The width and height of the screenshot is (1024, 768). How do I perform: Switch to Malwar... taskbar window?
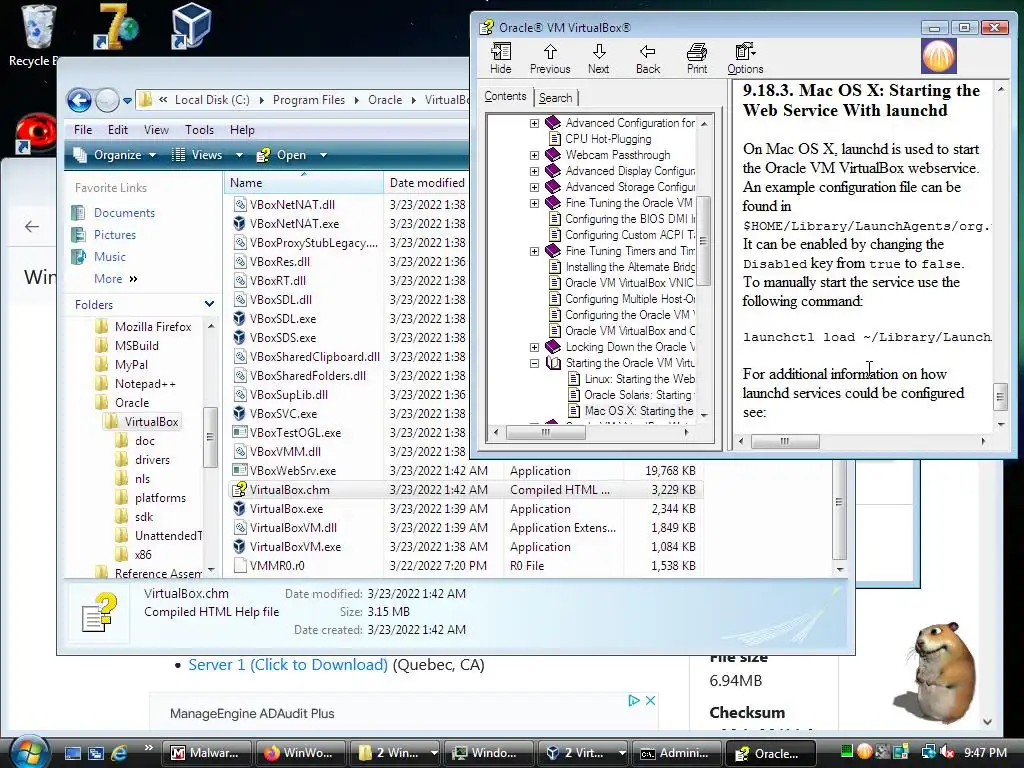[x=206, y=753]
